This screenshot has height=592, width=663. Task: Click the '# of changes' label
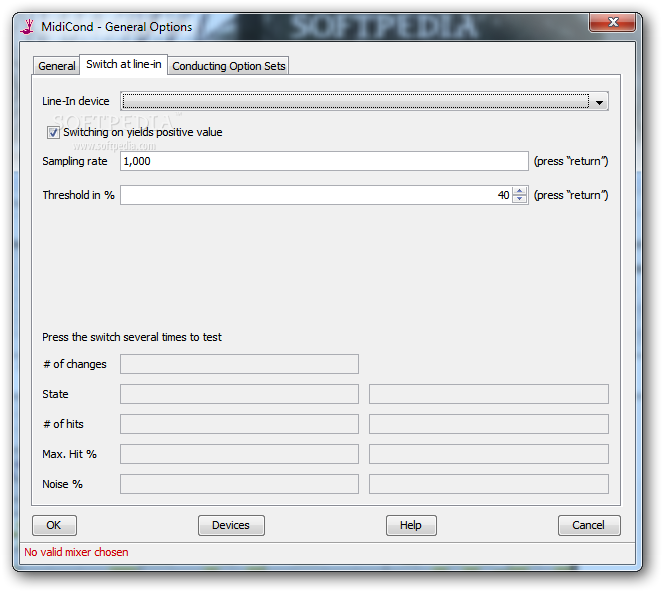75,364
